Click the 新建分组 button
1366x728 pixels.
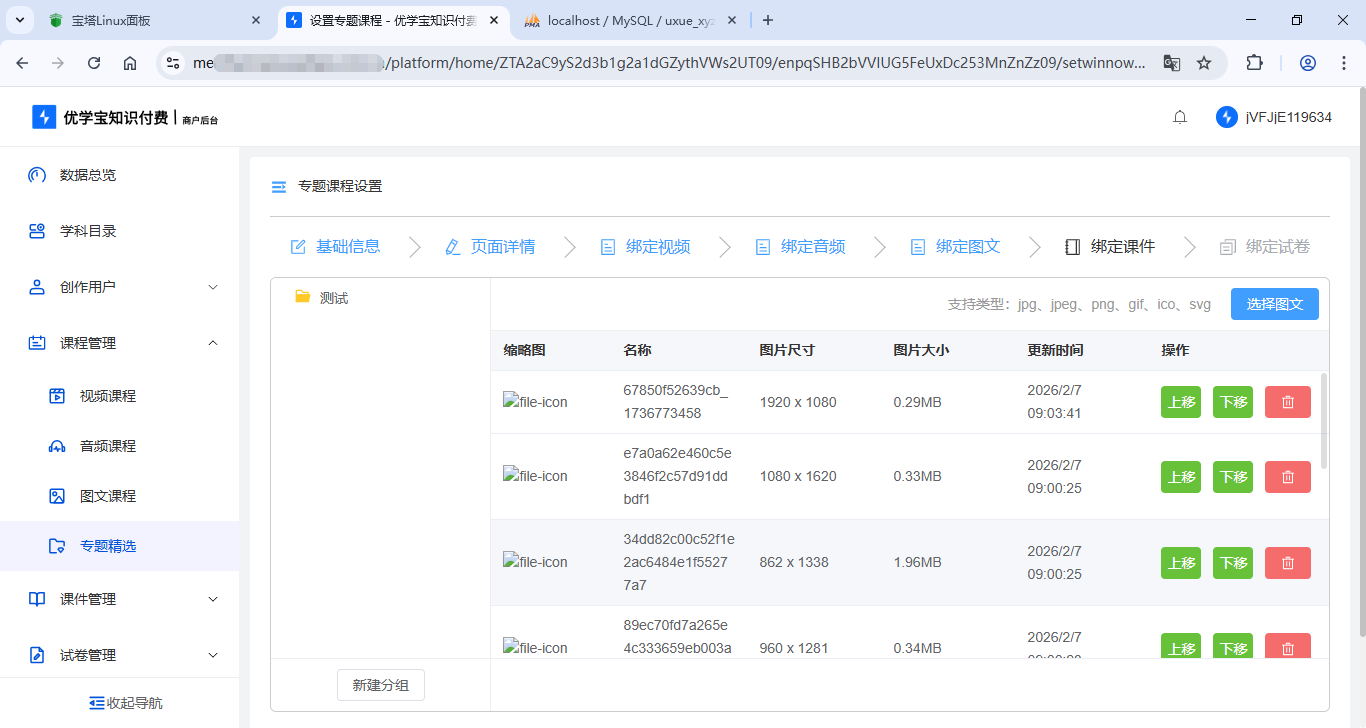pyautogui.click(x=380, y=686)
